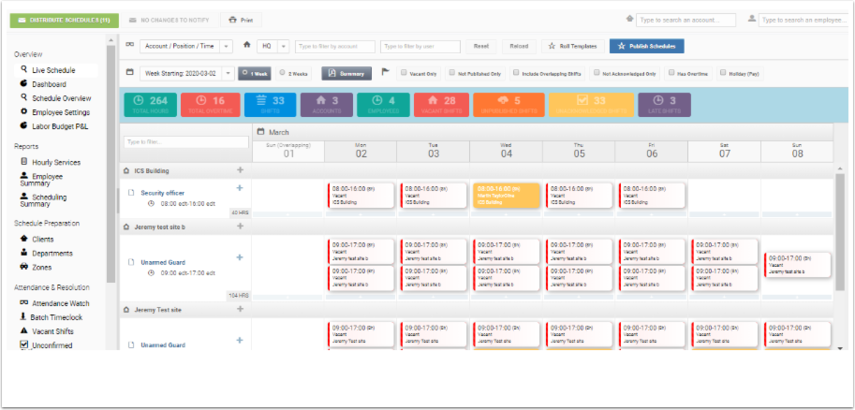The image size is (855, 410).
Task: Click the Zones binoculars icon
Action: pyautogui.click(x=24, y=267)
